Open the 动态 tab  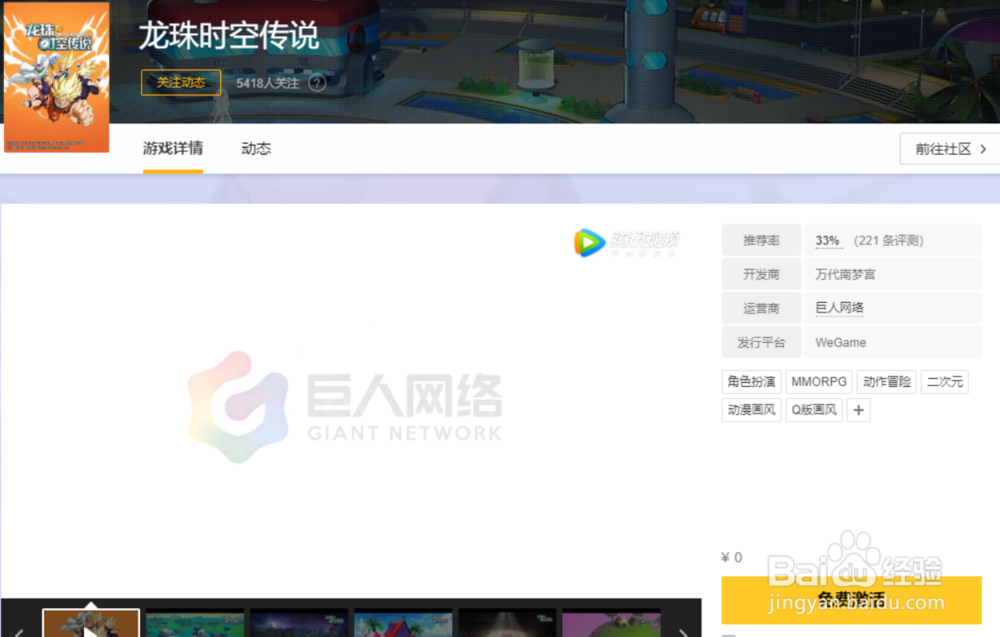256,149
